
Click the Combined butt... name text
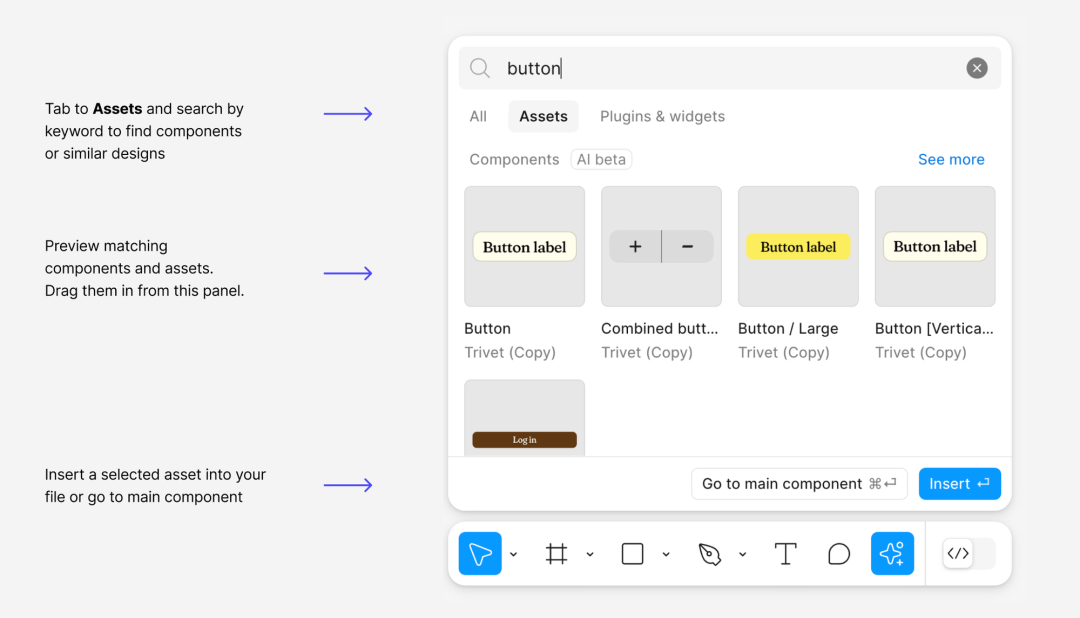click(659, 329)
